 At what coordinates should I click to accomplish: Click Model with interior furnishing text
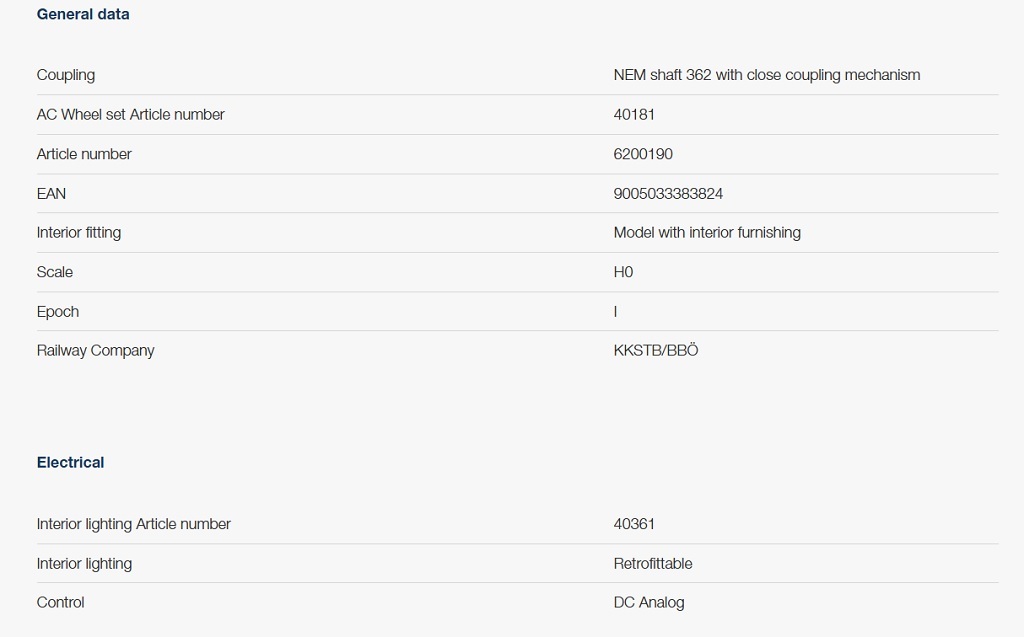pos(707,233)
